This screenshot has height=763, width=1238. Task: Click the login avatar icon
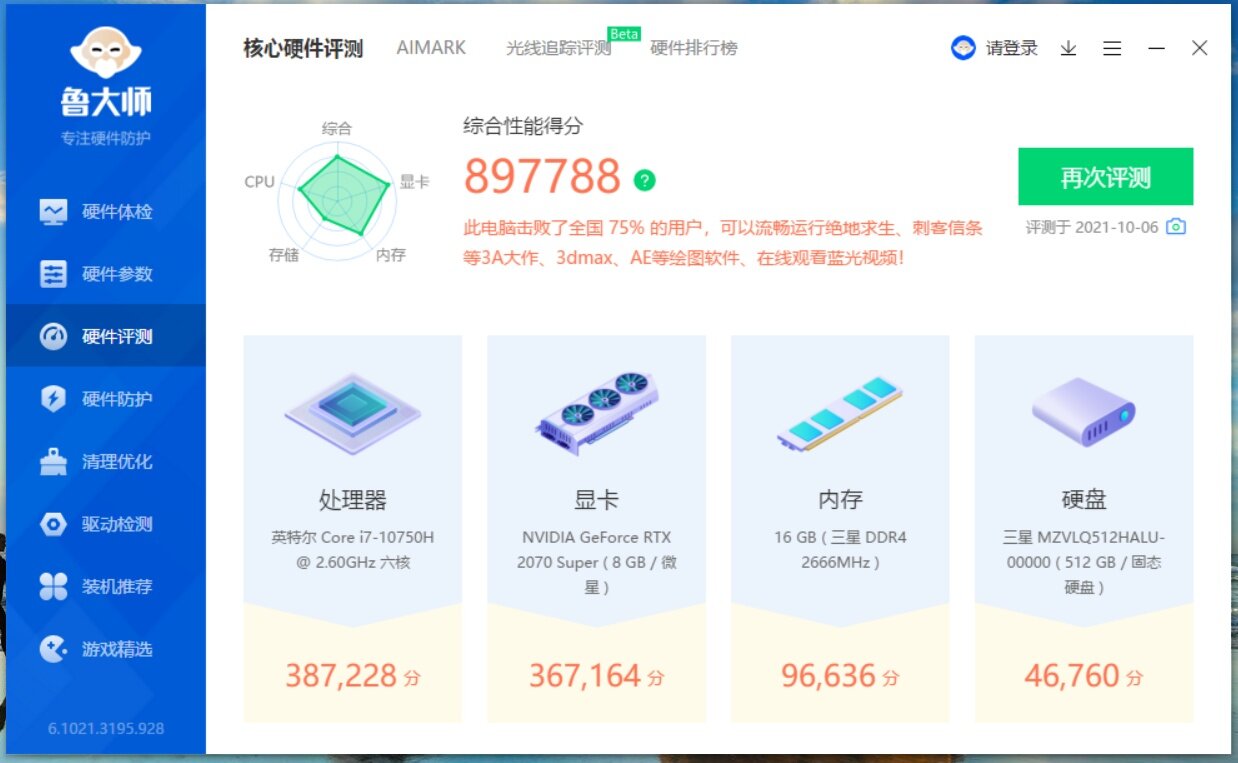pos(963,48)
